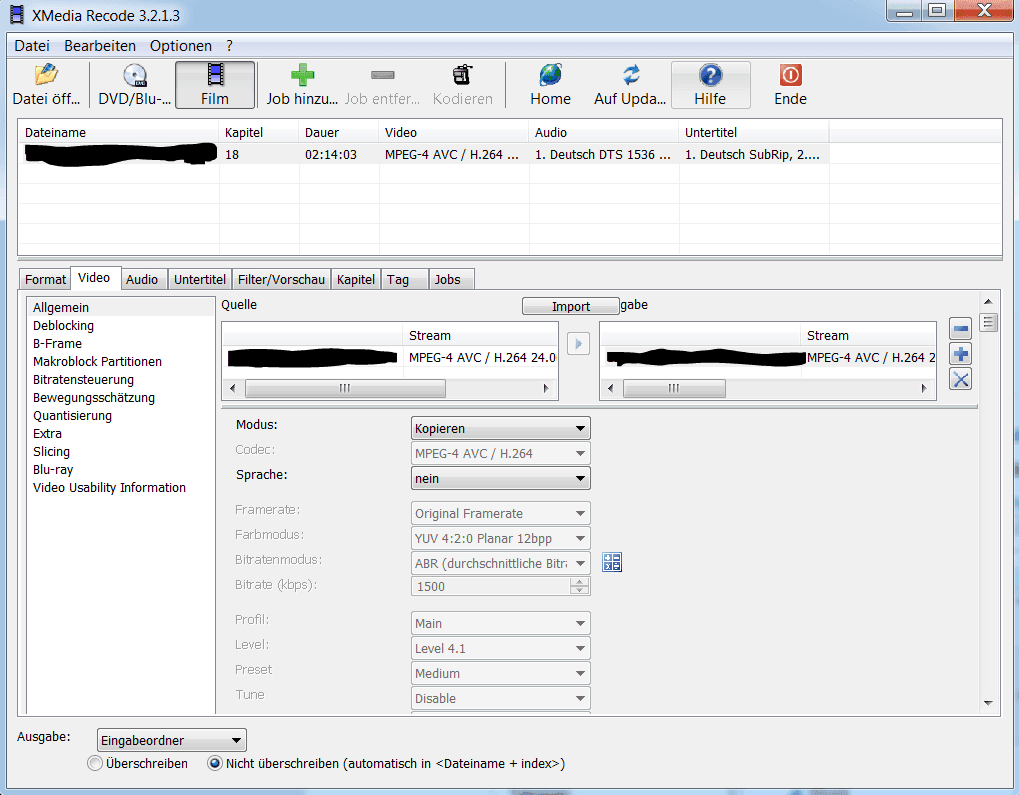
Task: Exit the program with Ende icon
Action: (x=790, y=85)
